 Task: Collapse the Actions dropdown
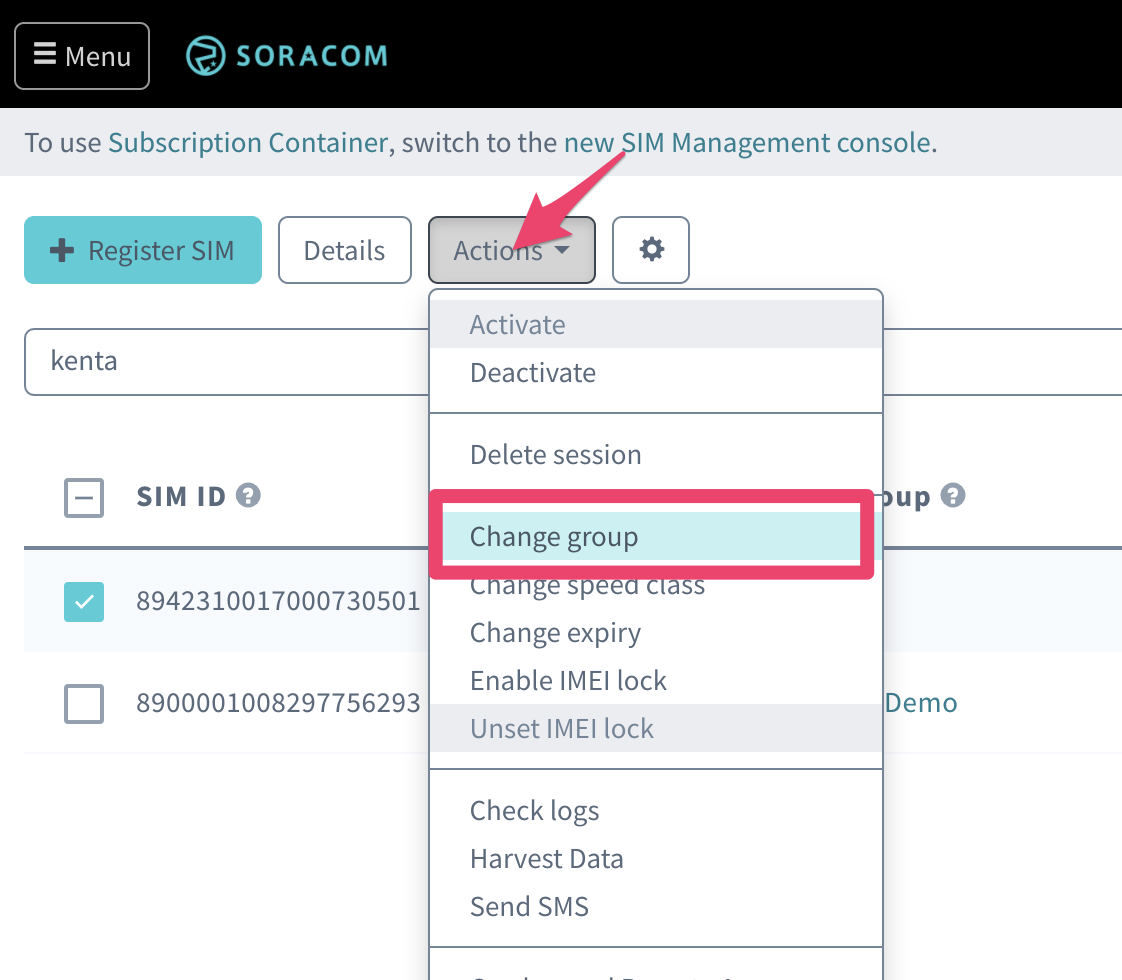tap(512, 250)
